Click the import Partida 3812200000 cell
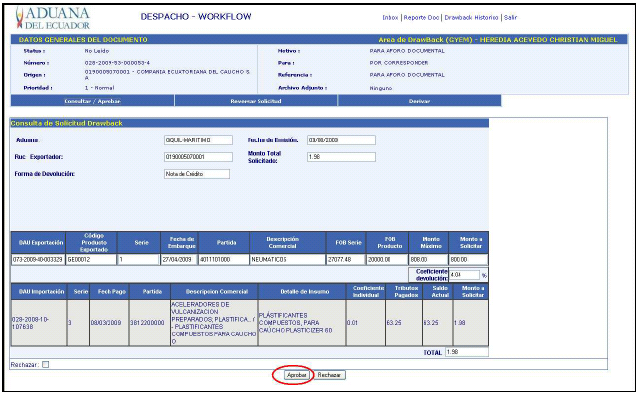The image size is (640, 394). [149, 323]
